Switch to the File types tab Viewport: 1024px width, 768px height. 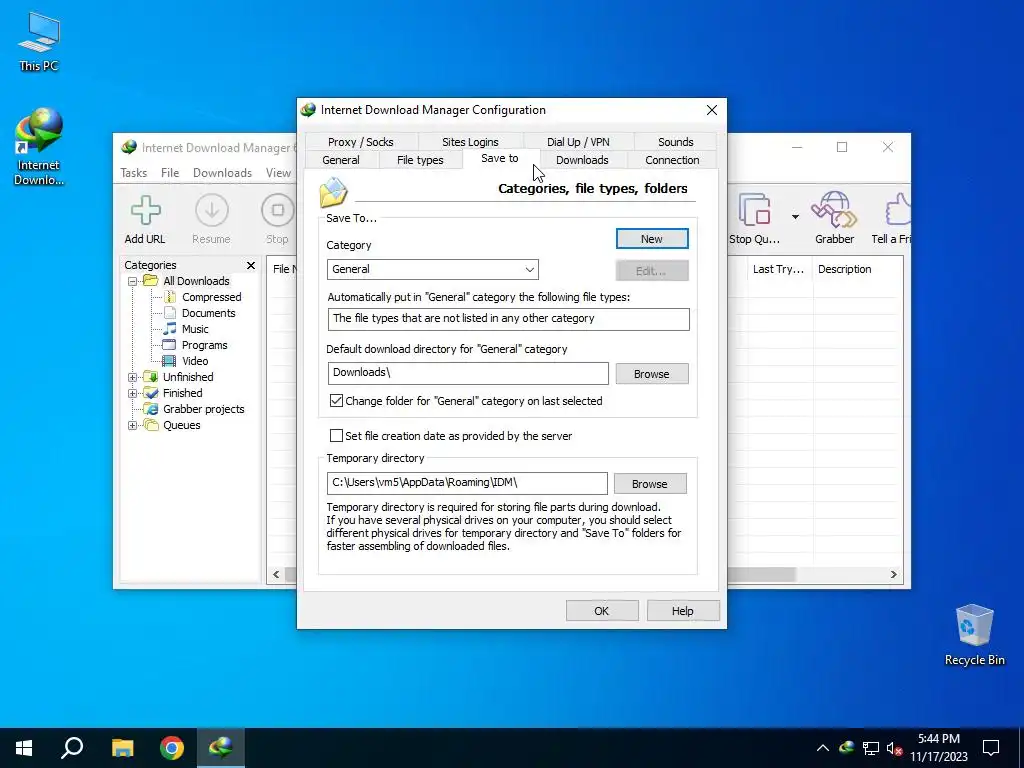pyautogui.click(x=420, y=160)
